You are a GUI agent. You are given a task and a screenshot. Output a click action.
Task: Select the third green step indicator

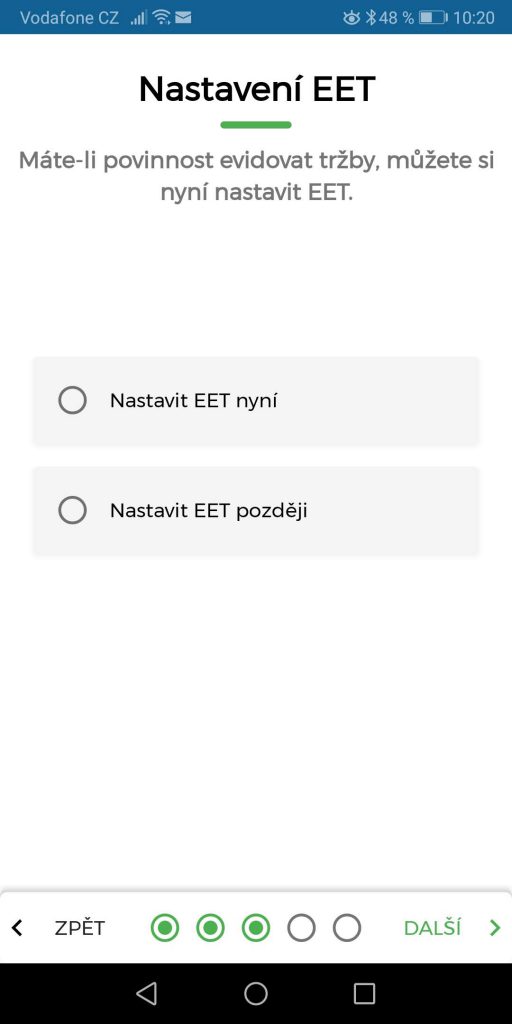(256, 927)
